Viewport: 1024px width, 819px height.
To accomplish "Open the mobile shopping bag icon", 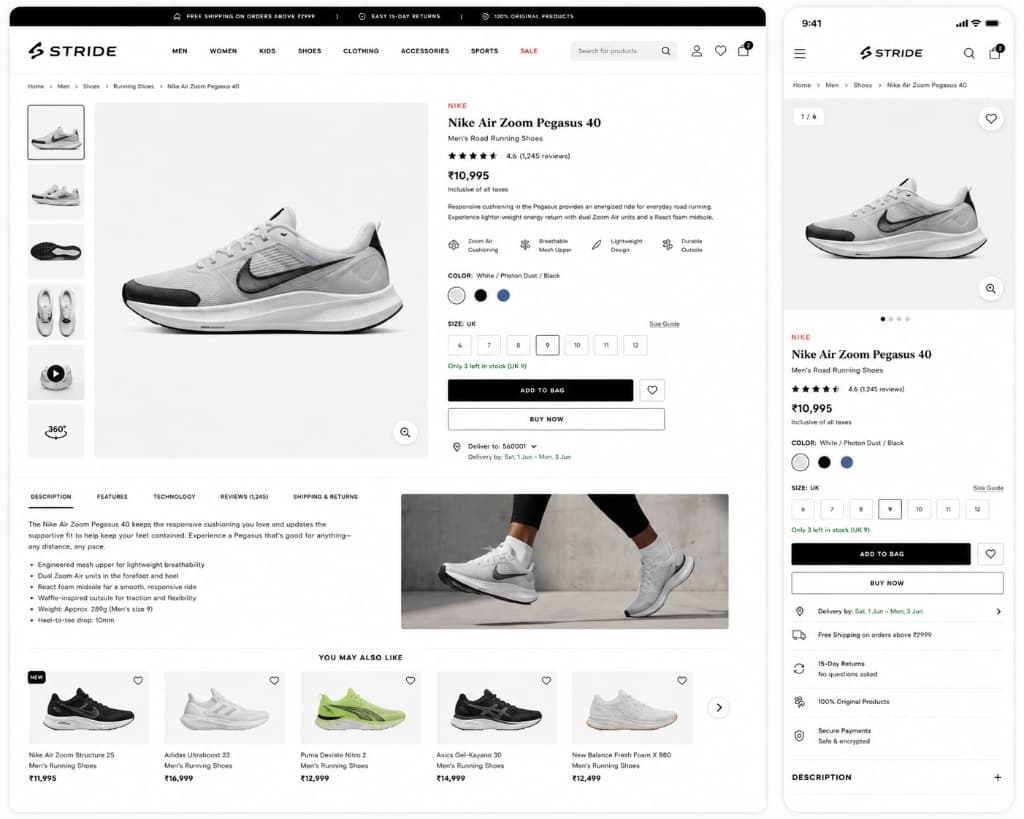I will (995, 52).
